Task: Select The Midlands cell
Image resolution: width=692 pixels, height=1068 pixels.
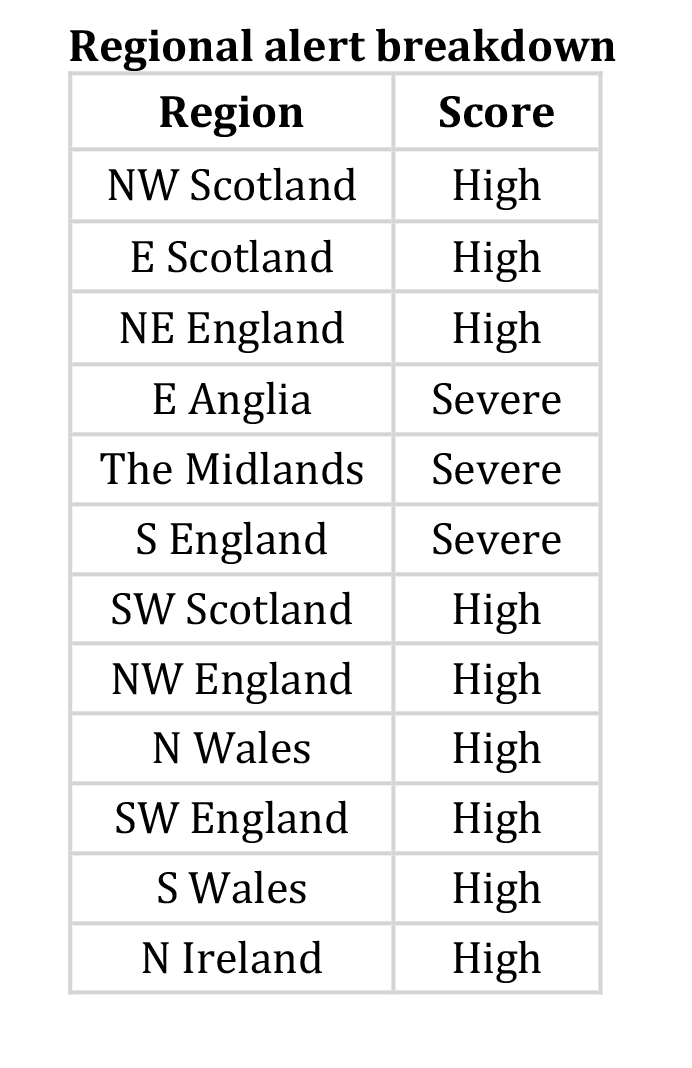Action: click(232, 469)
